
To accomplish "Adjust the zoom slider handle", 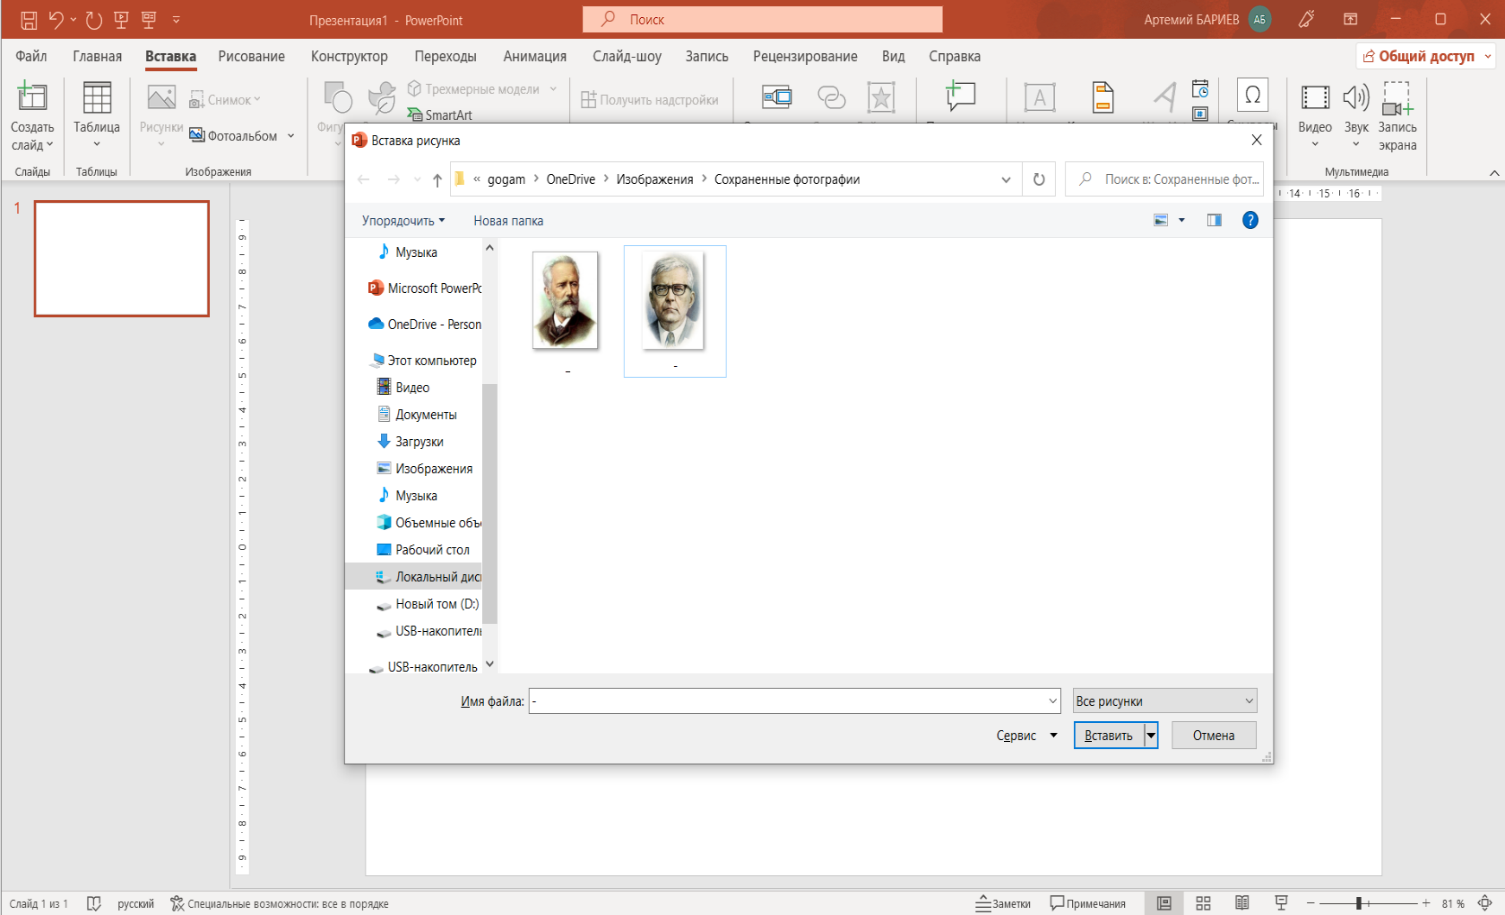I will pos(1359,903).
